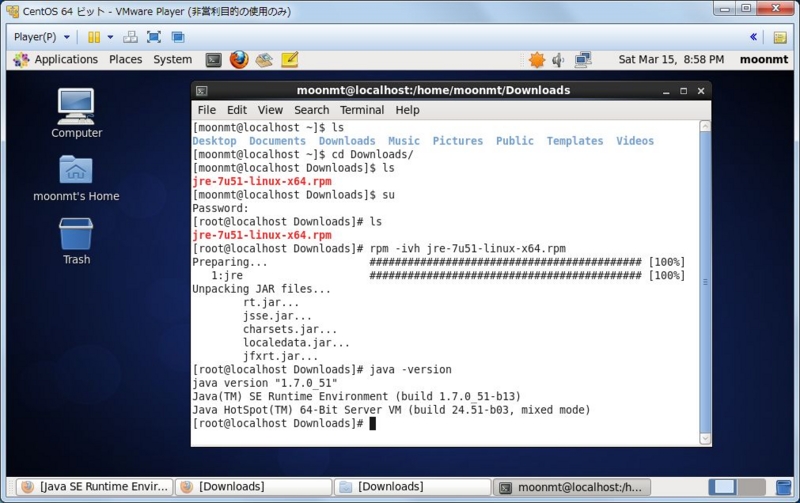Image resolution: width=800 pixels, height=503 pixels.
Task: Open the terminal Help menu
Action: tap(407, 110)
